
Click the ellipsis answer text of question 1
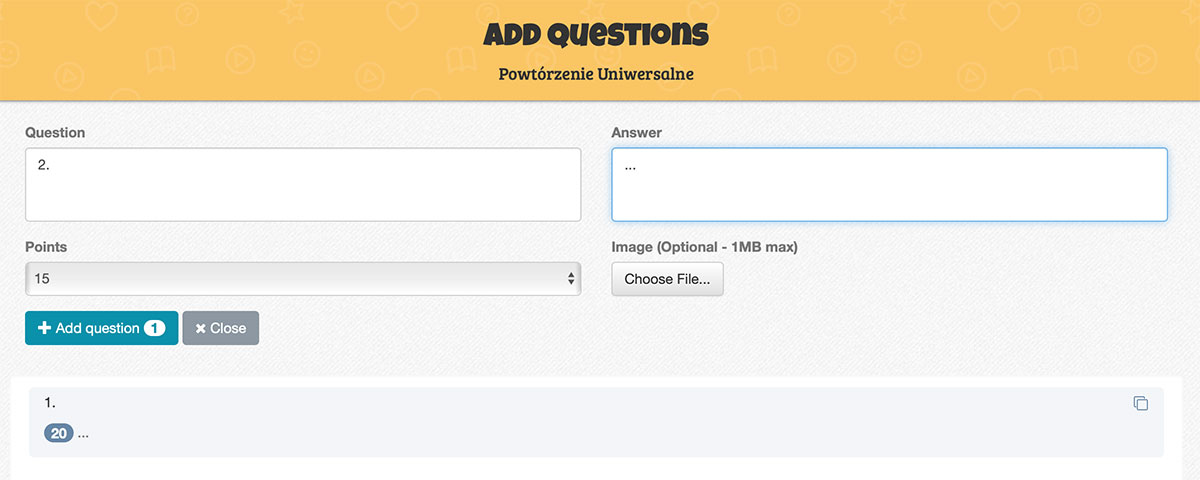(x=83, y=434)
